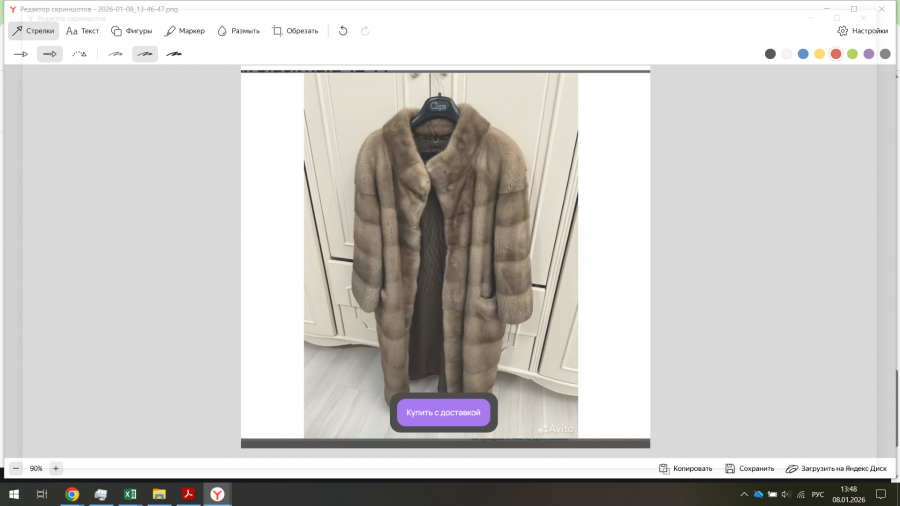
Task: Upload via Загрузить на Яндекс Диск
Action: [x=836, y=468]
